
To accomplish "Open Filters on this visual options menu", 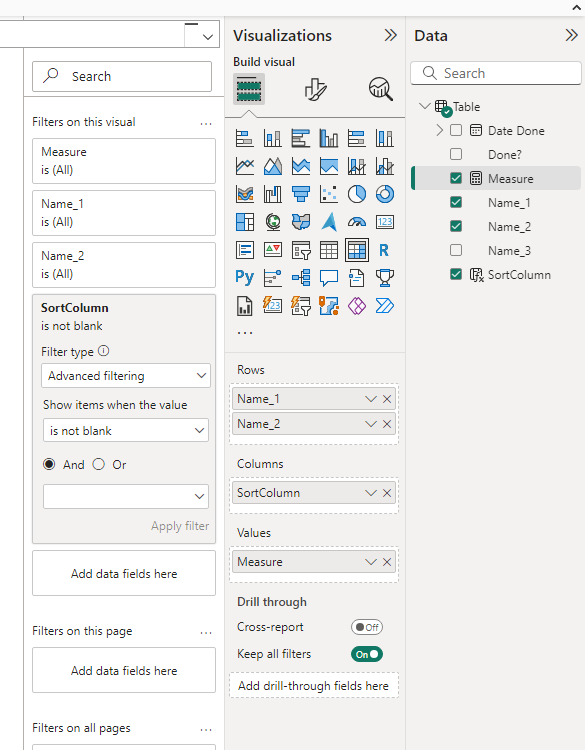I will click(206, 124).
